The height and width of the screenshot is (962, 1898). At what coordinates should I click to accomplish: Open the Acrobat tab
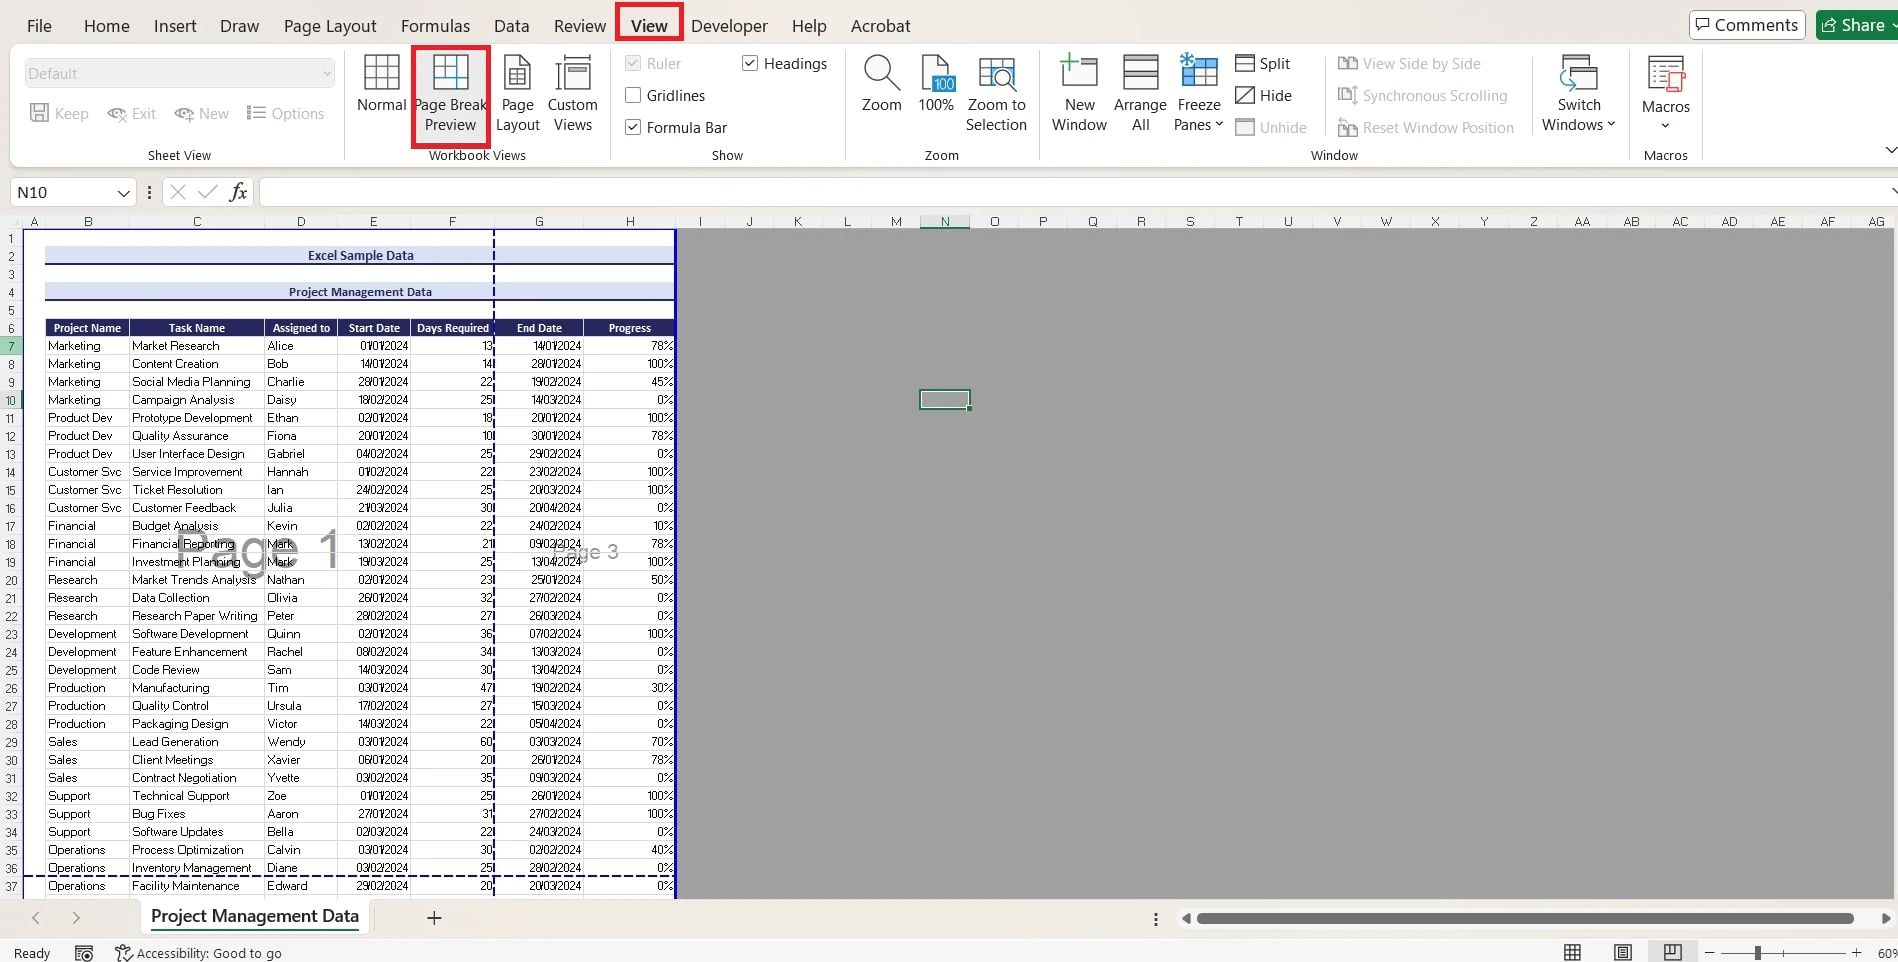click(x=880, y=26)
